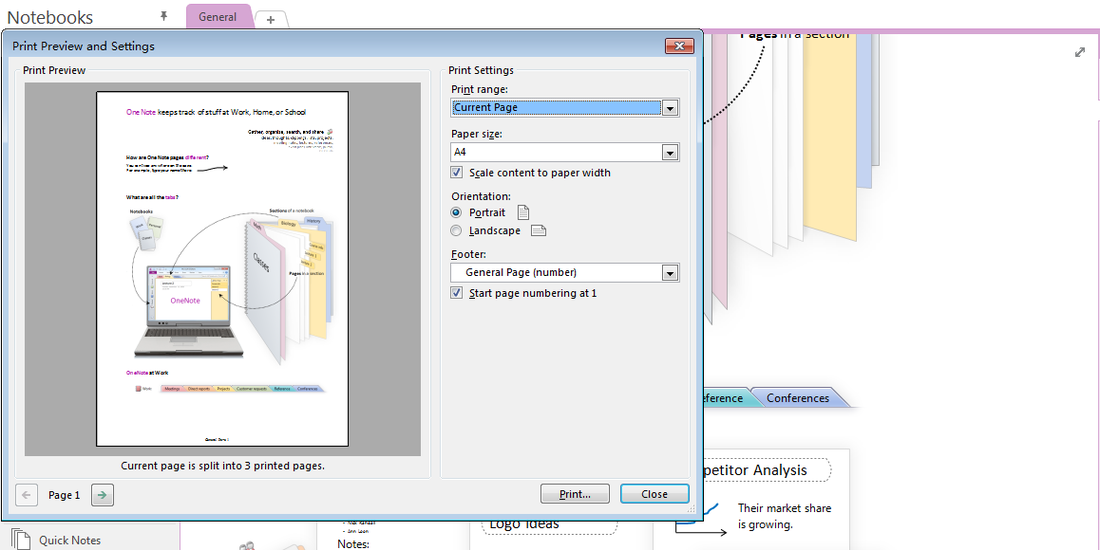Click the Print... button

(x=575, y=494)
